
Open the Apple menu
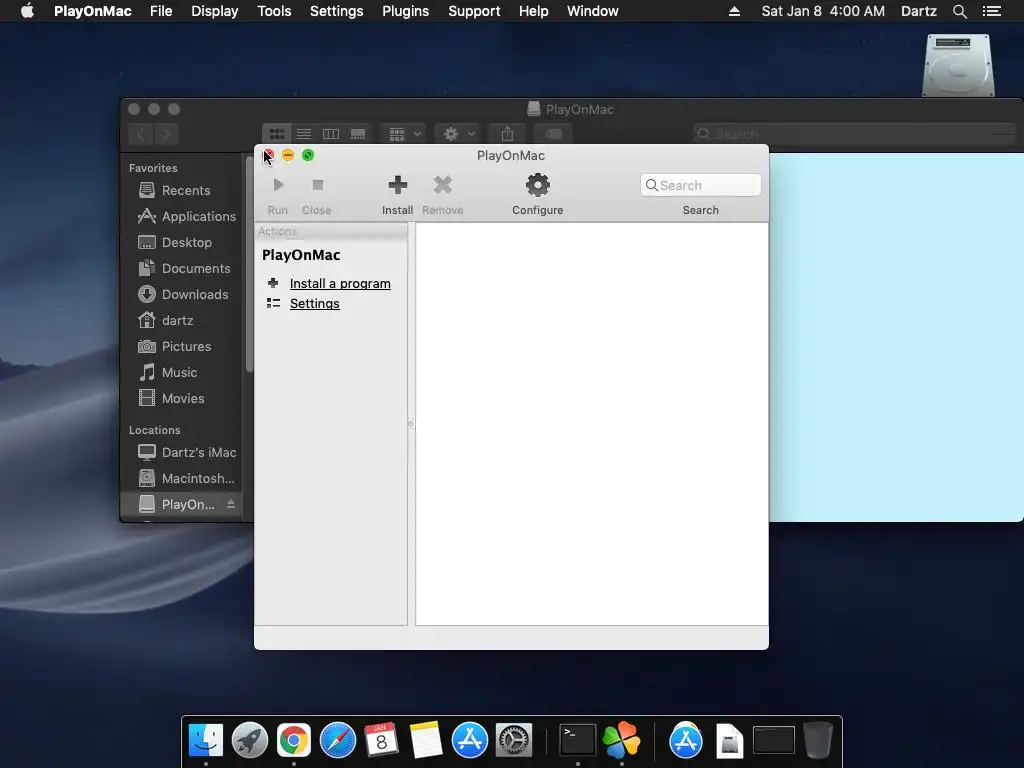[x=27, y=11]
